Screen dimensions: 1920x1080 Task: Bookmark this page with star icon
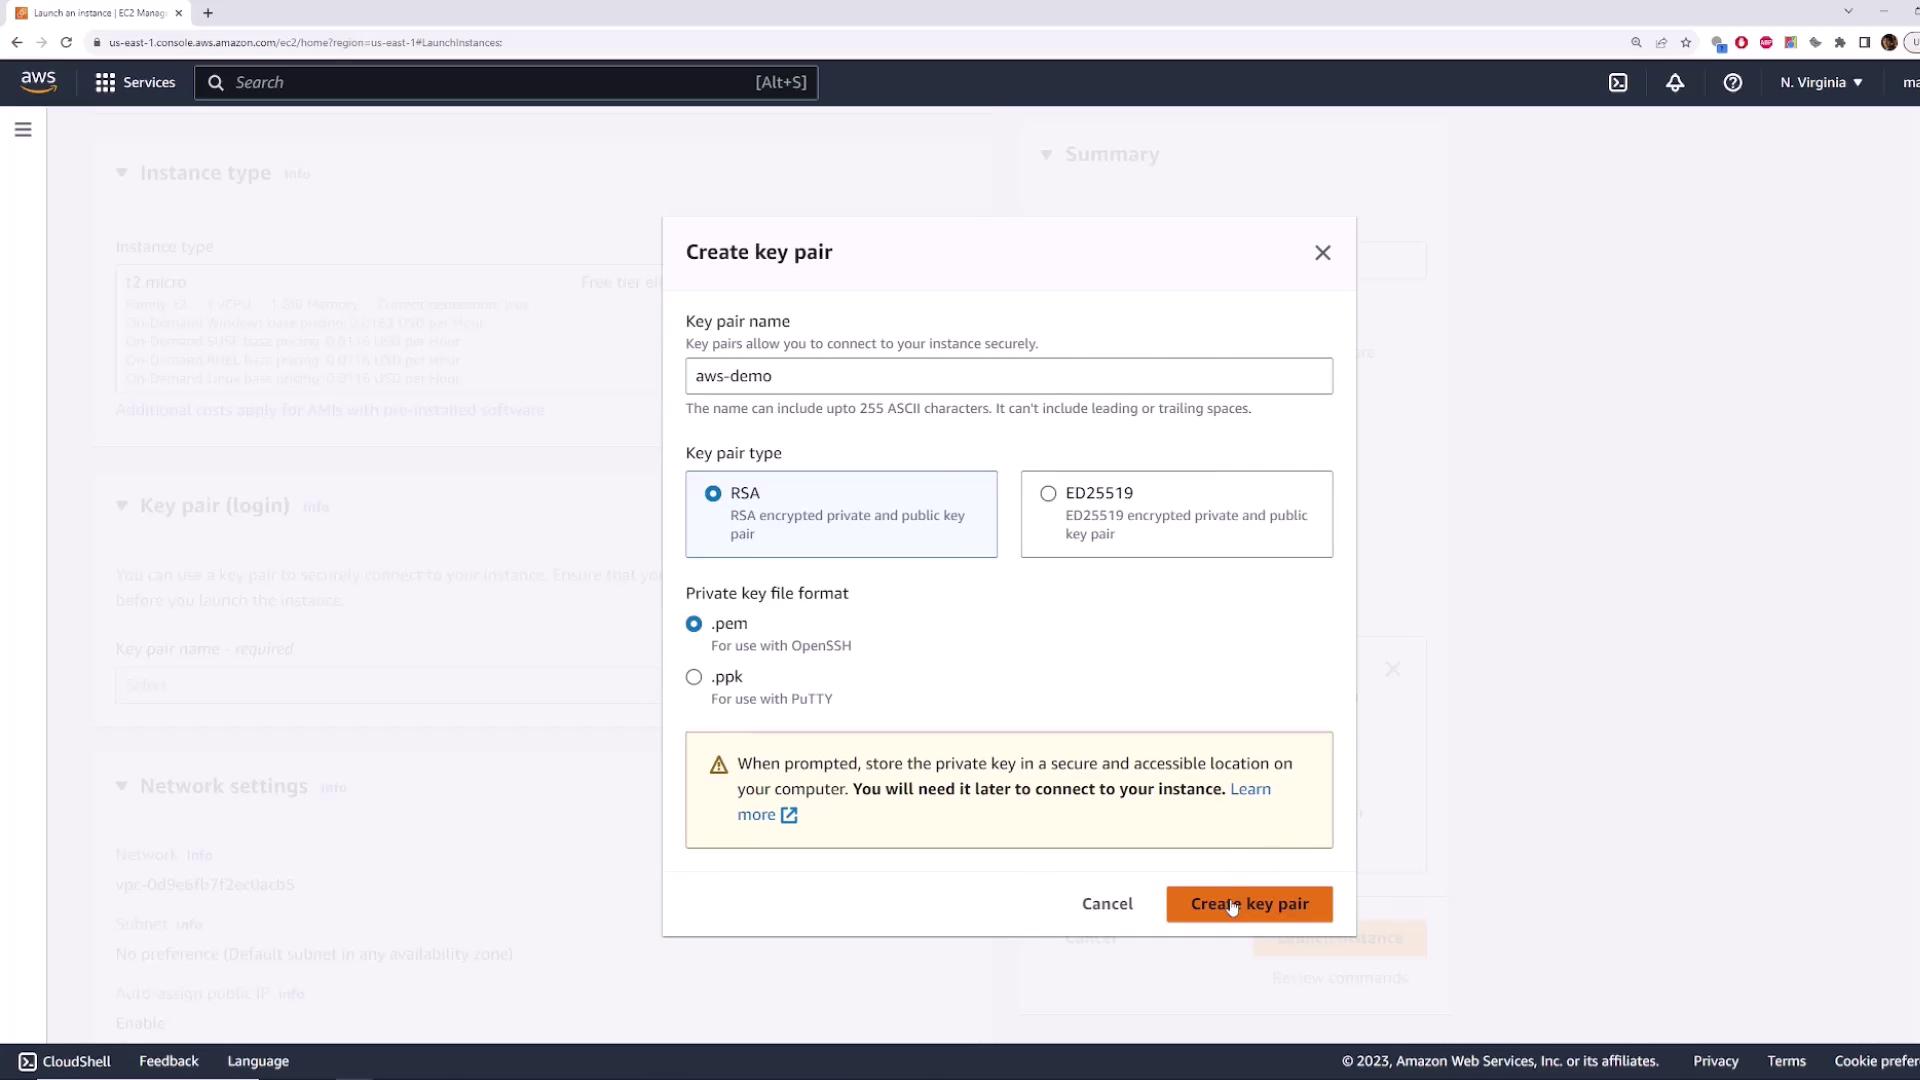(x=1686, y=43)
